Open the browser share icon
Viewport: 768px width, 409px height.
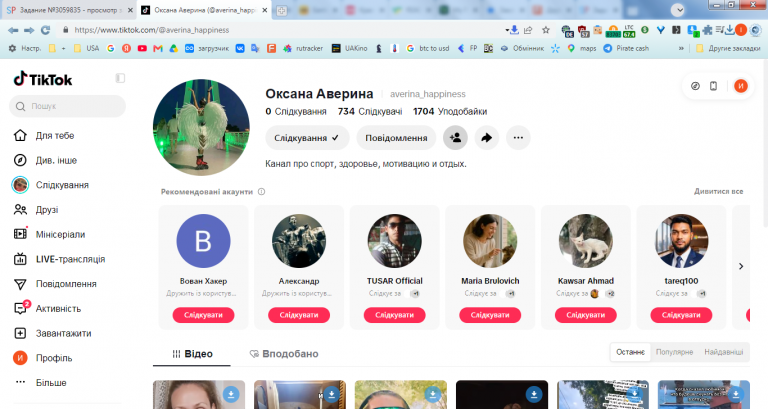point(528,30)
